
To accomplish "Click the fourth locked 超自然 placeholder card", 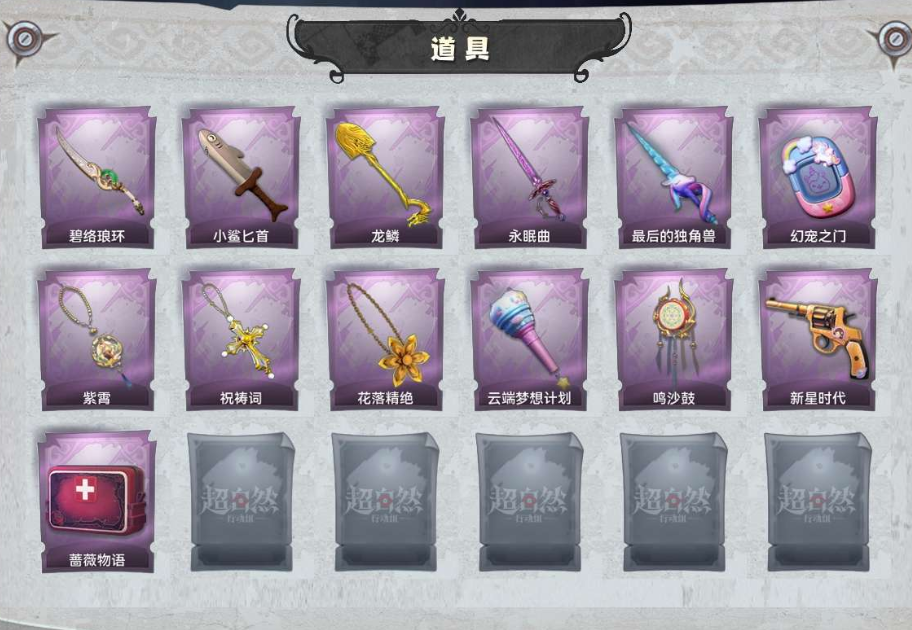I will tap(674, 502).
